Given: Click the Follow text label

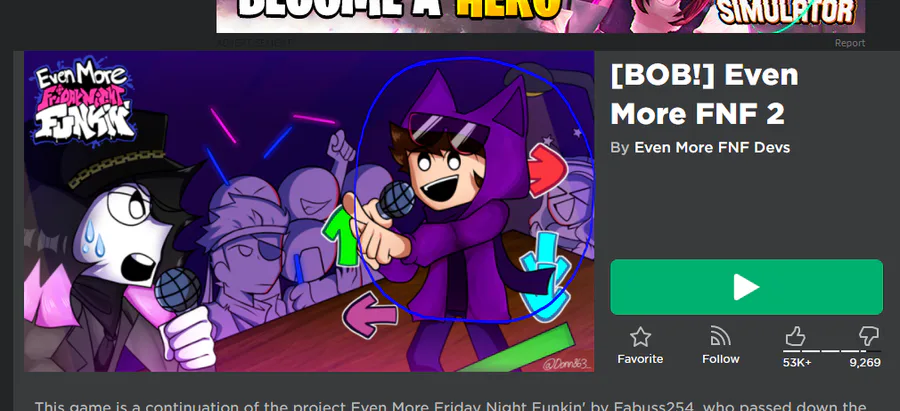Looking at the screenshot, I should [720, 359].
